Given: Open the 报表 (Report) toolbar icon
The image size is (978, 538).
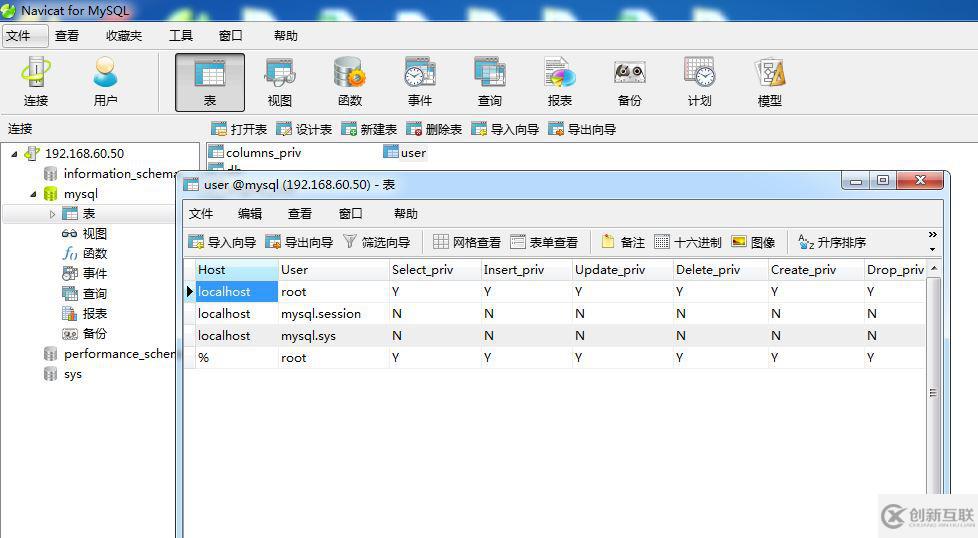Looking at the screenshot, I should (x=559, y=82).
